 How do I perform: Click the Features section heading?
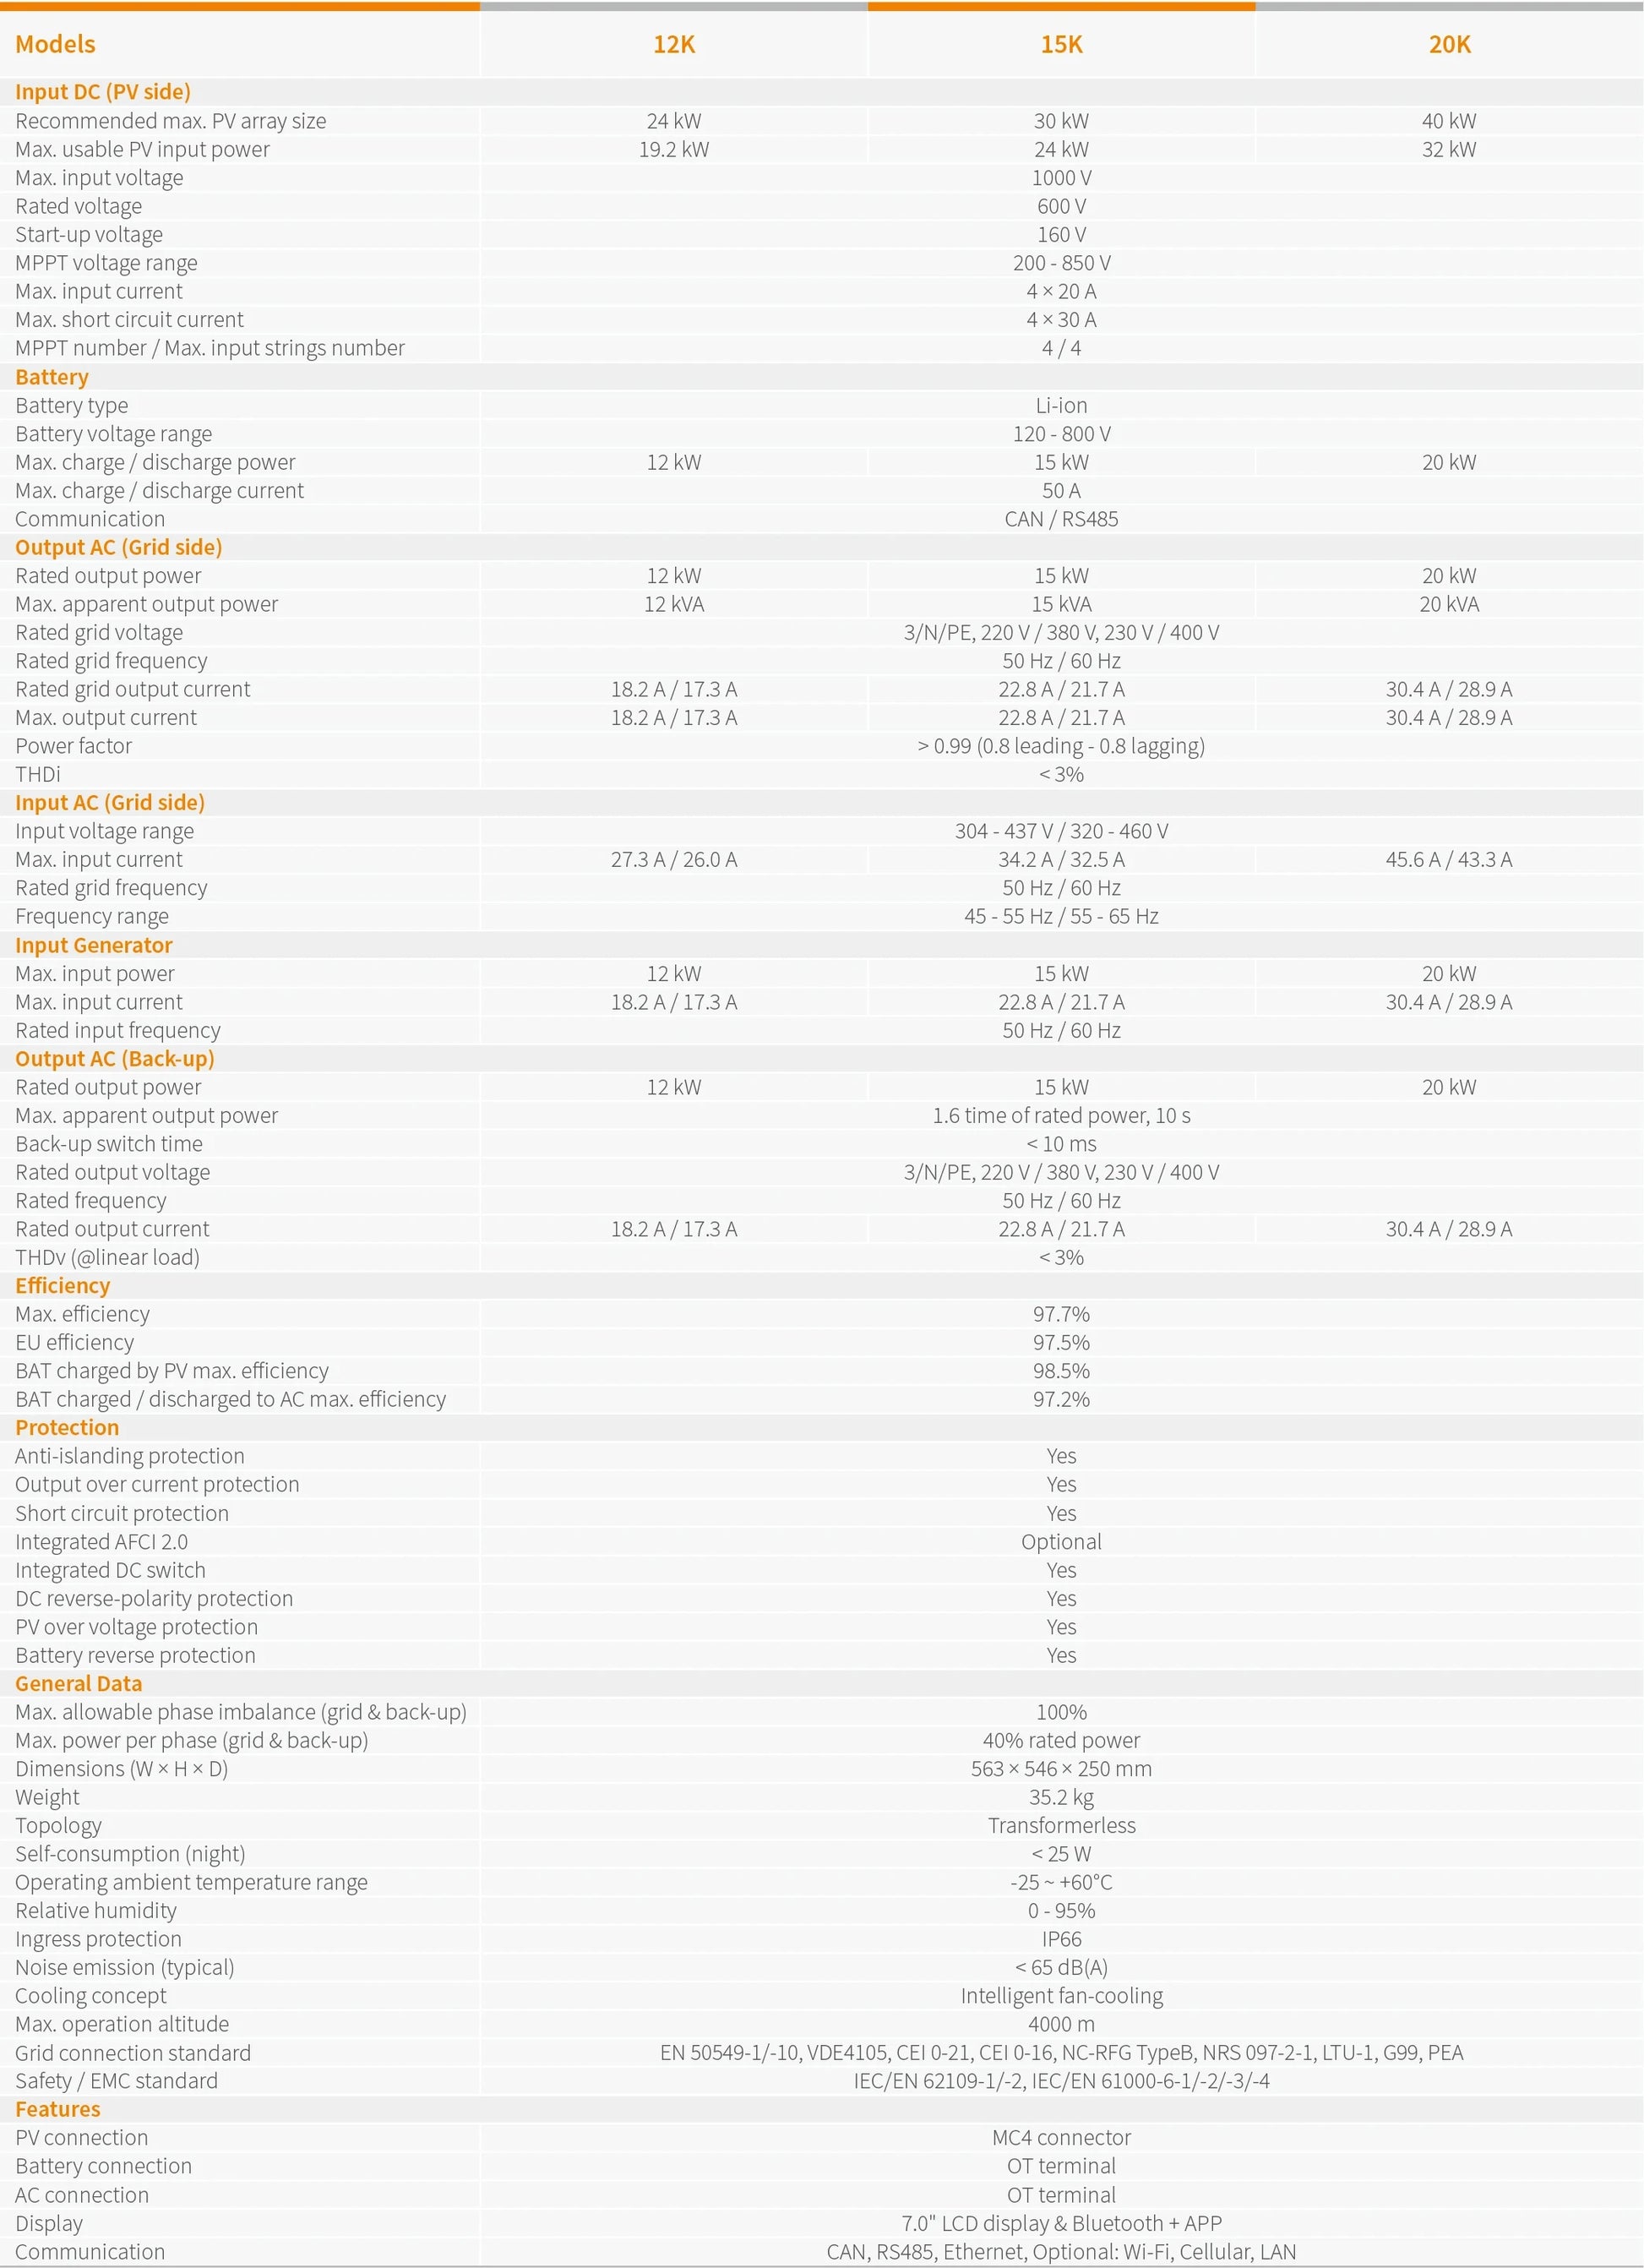tap(57, 2109)
